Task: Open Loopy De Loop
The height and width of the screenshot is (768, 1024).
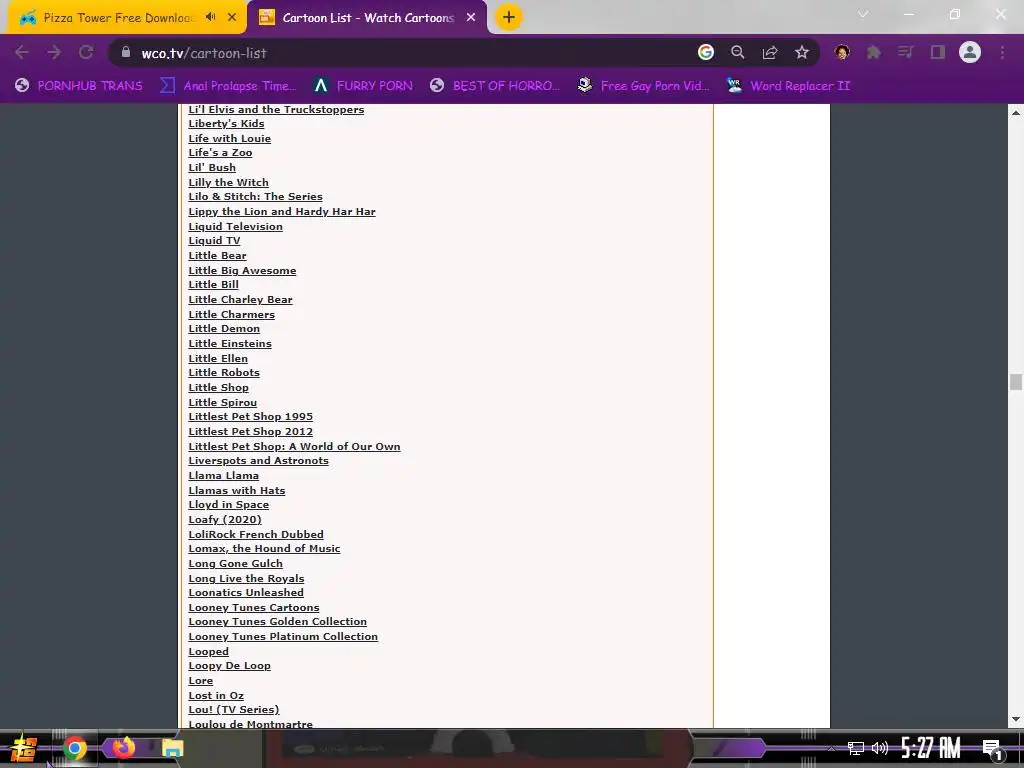Action: tap(230, 666)
